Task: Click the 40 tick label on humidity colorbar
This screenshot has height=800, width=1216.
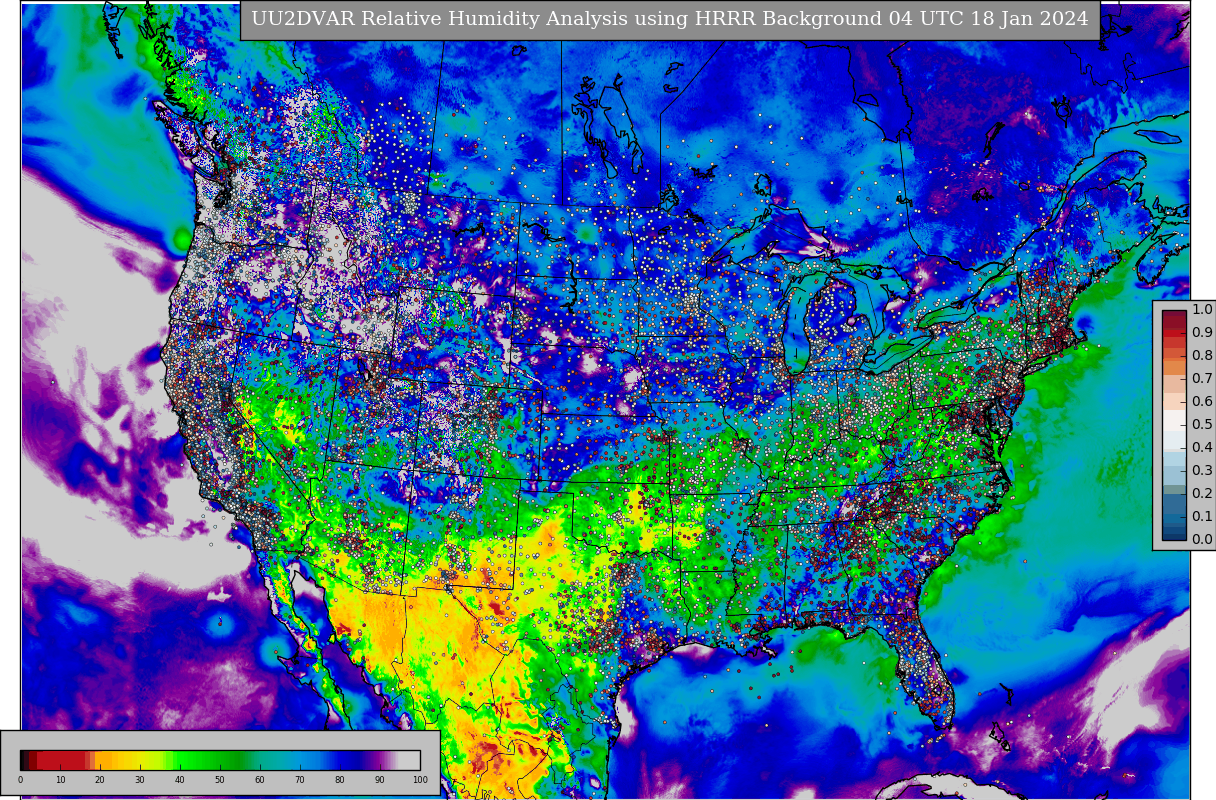Action: (180, 780)
